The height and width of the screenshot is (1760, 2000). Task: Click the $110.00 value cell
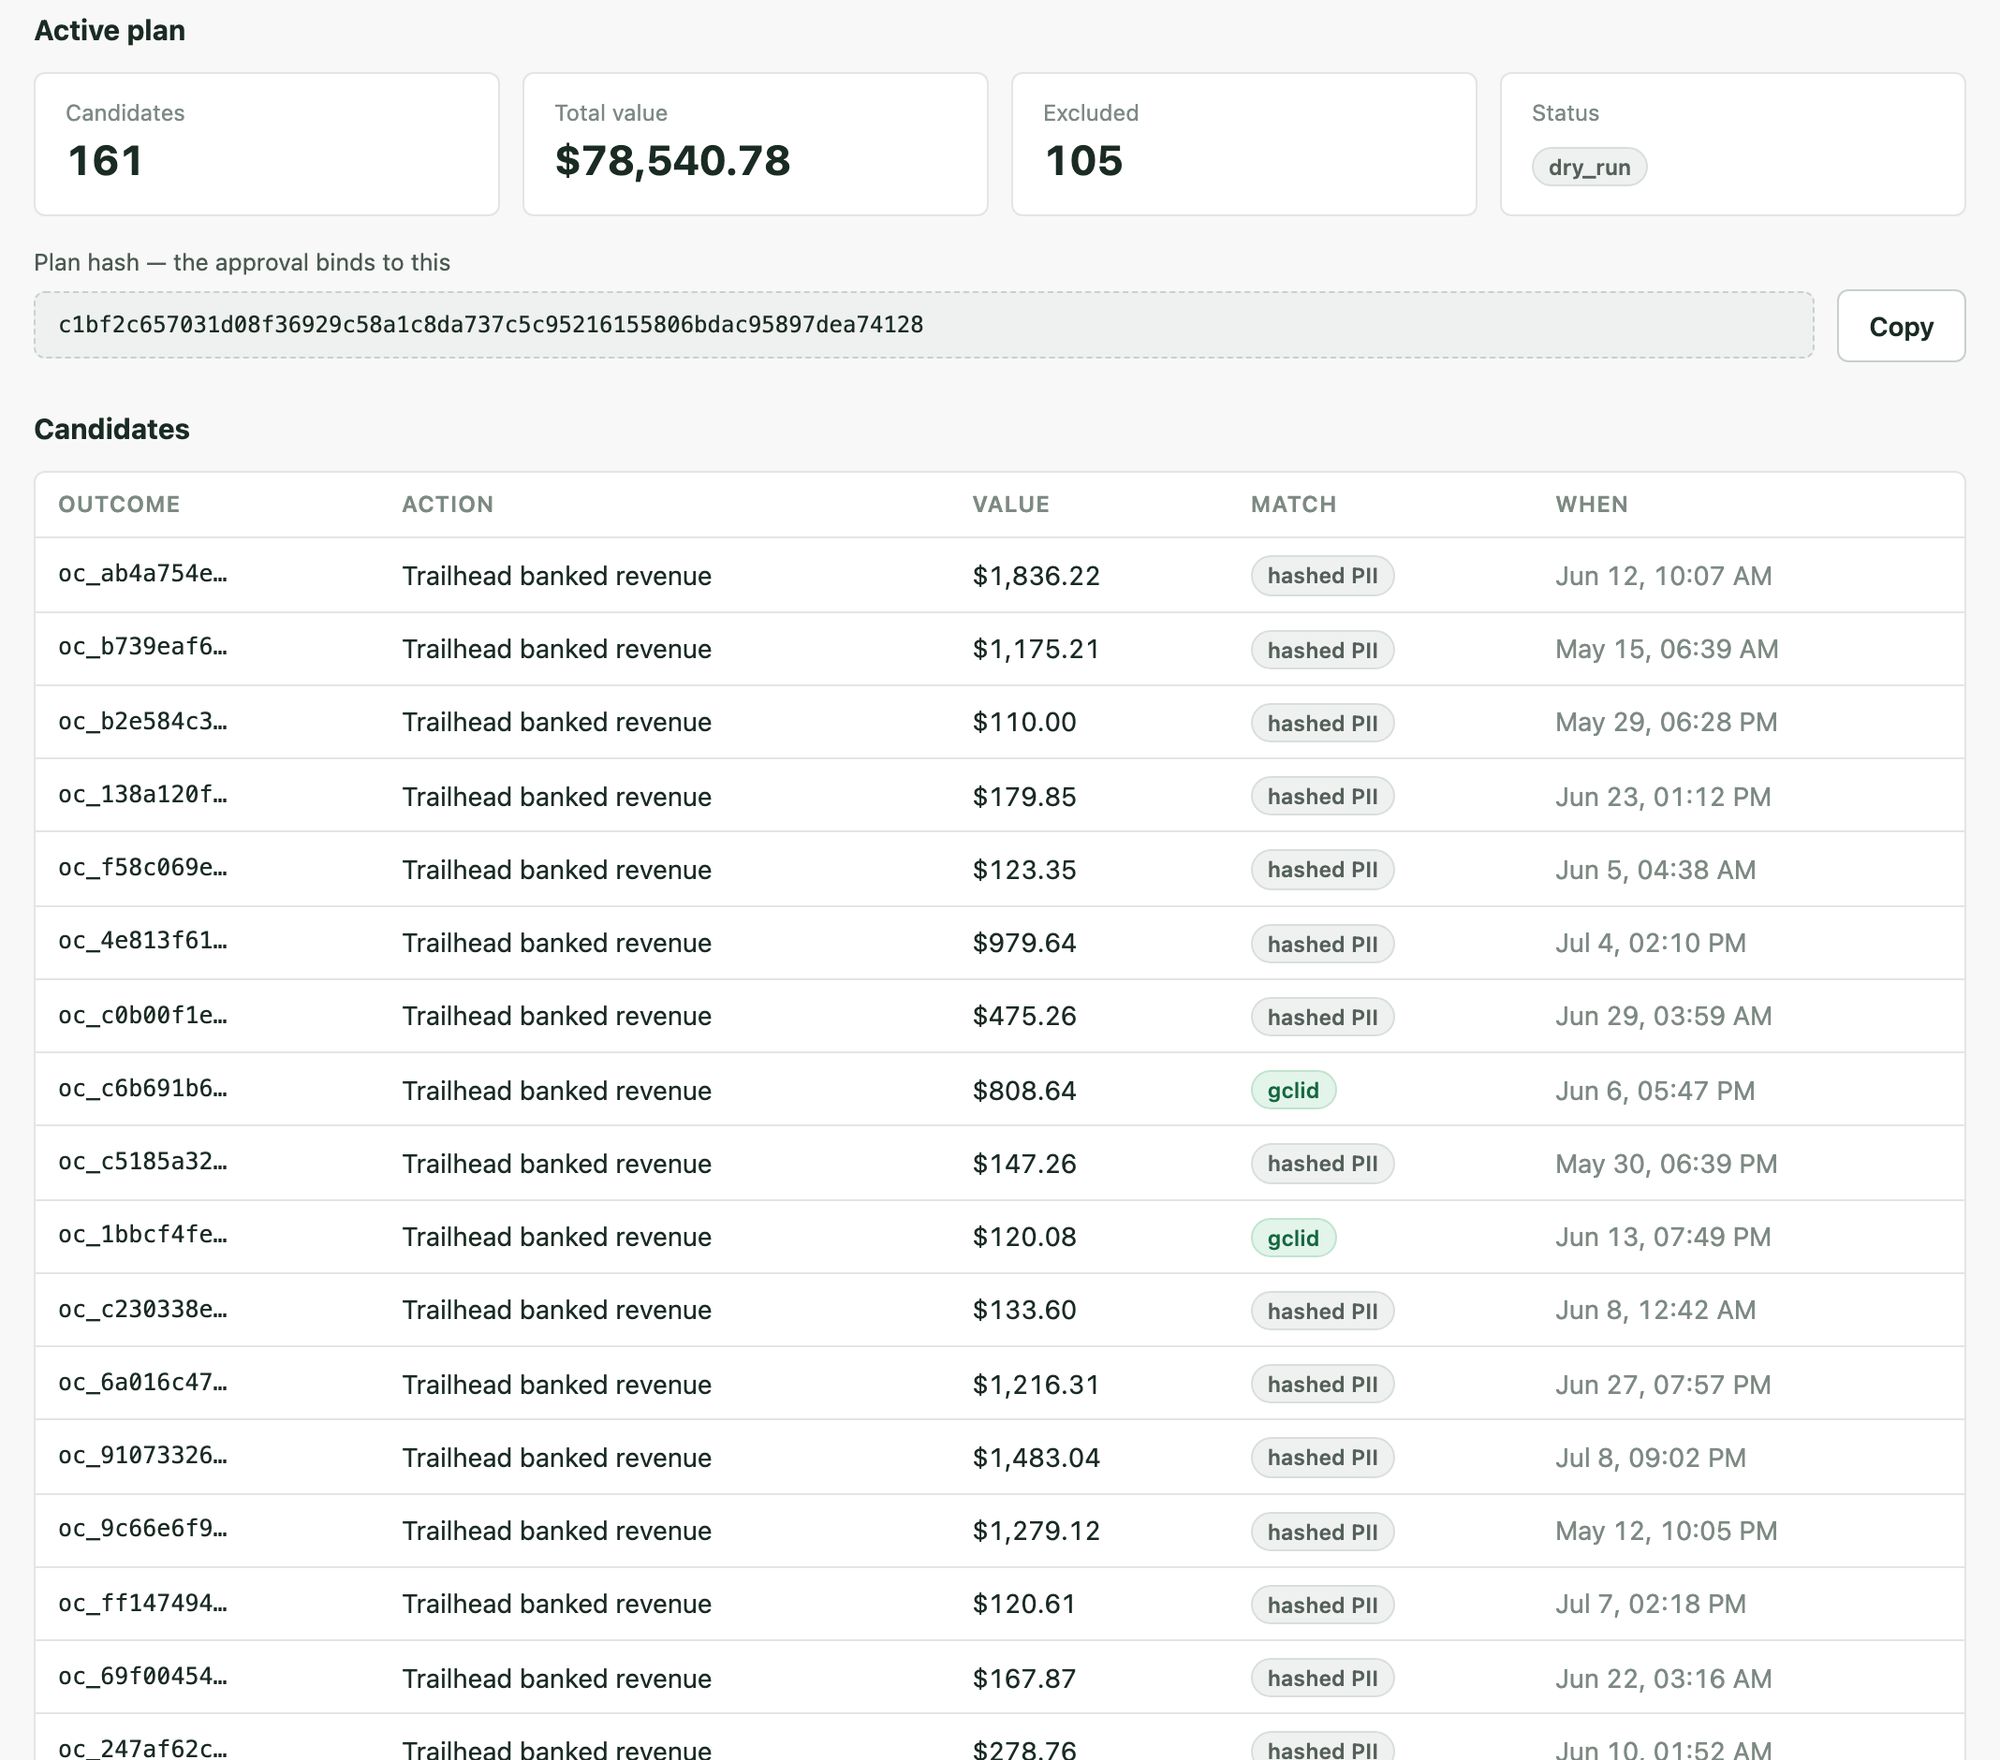[1024, 722]
